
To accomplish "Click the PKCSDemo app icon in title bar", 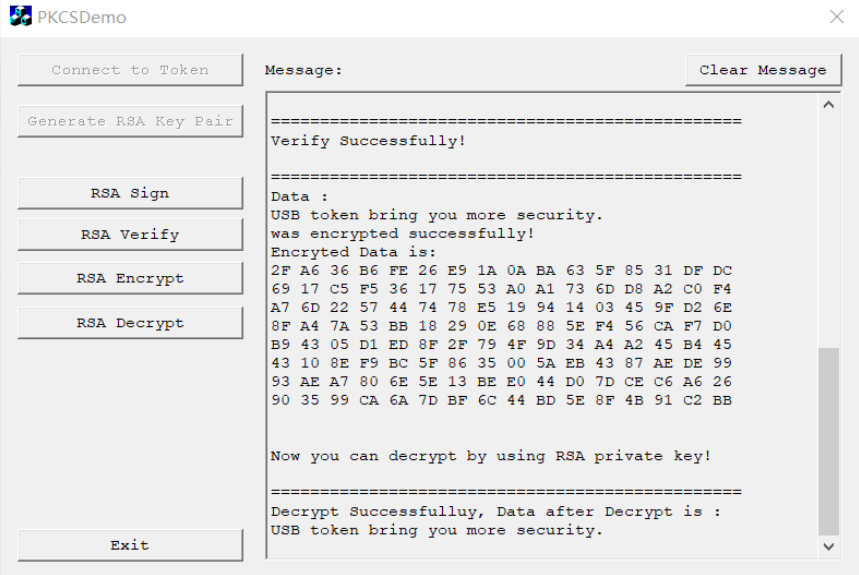I will pos(20,16).
